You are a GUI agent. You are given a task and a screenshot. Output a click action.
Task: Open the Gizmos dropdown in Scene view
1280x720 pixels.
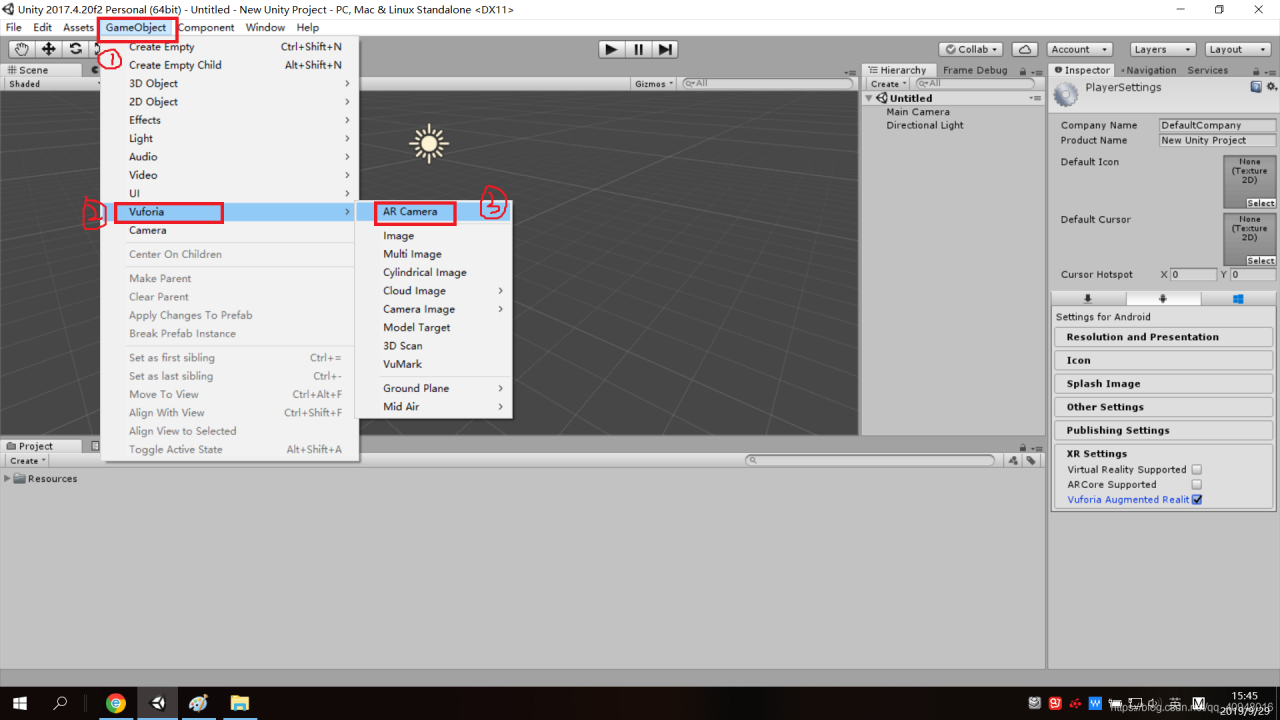point(654,84)
